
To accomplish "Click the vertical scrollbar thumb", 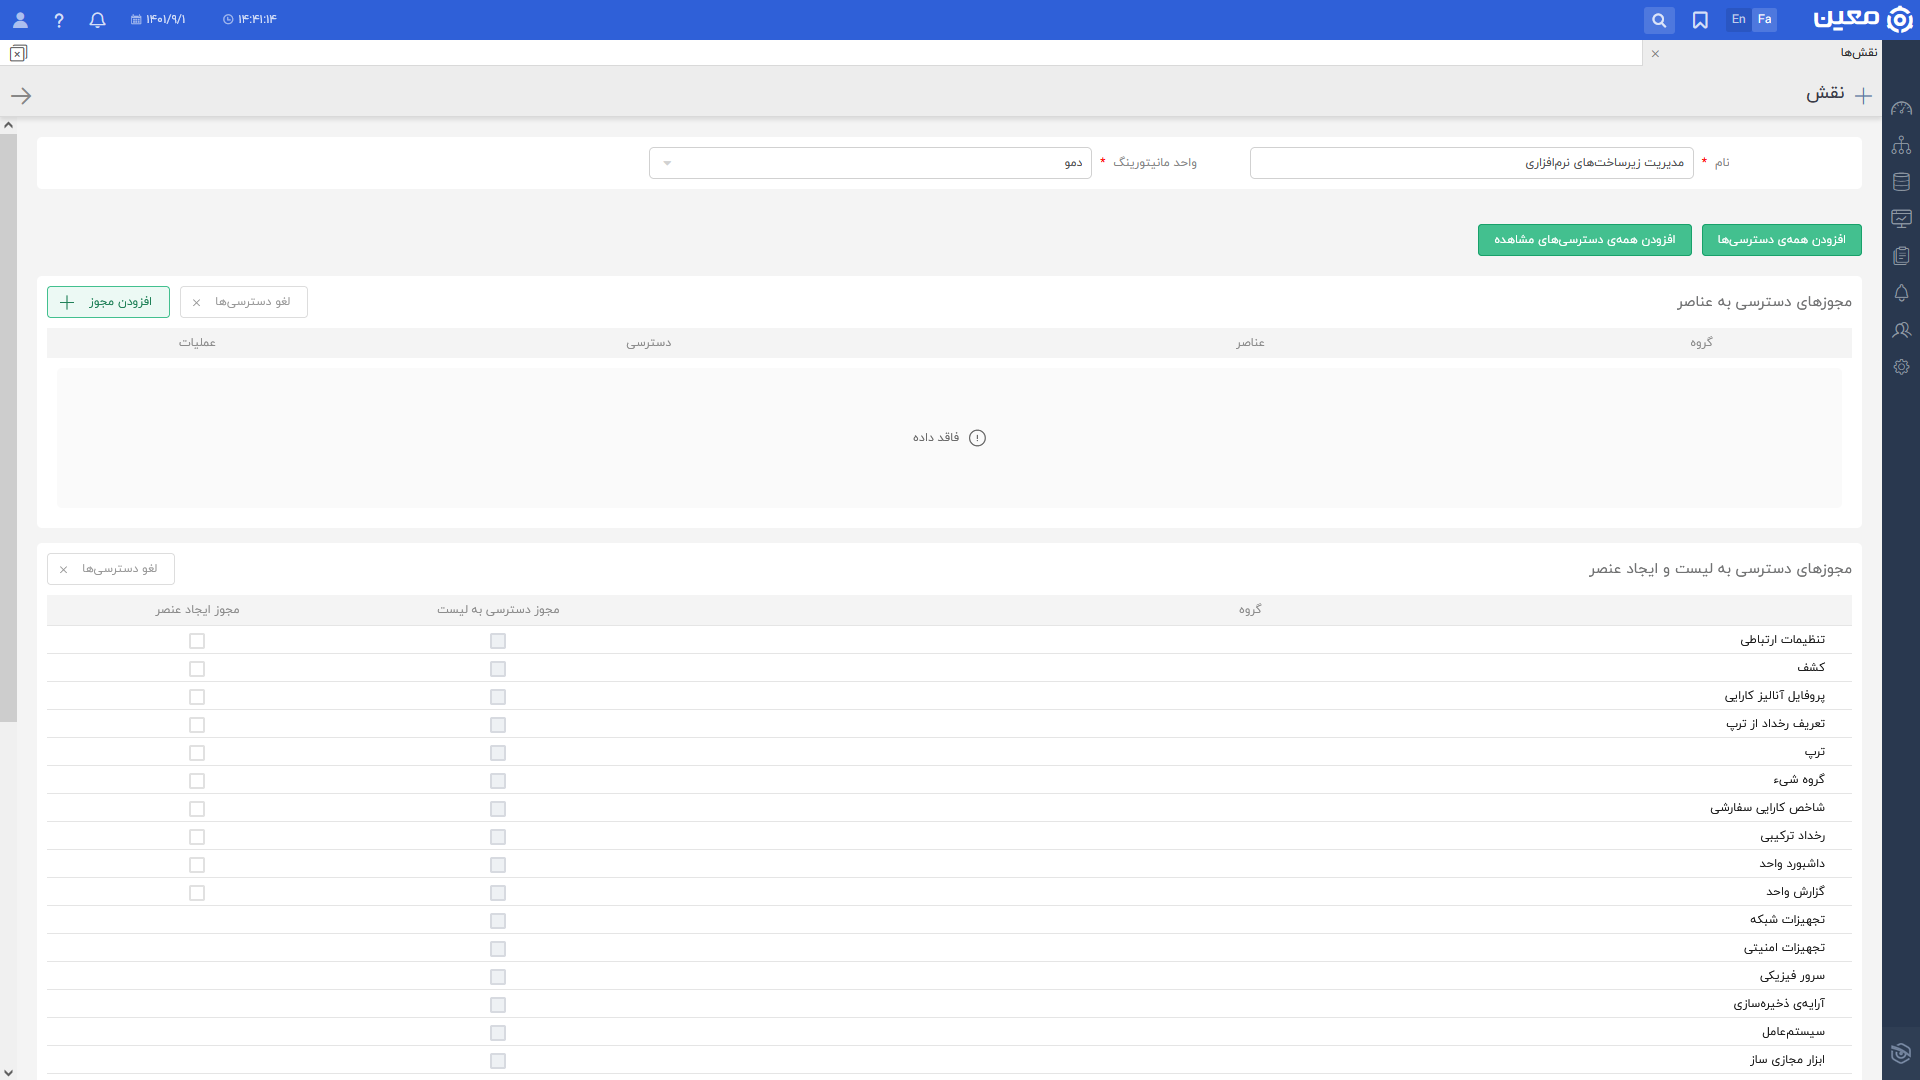I will tap(8, 427).
